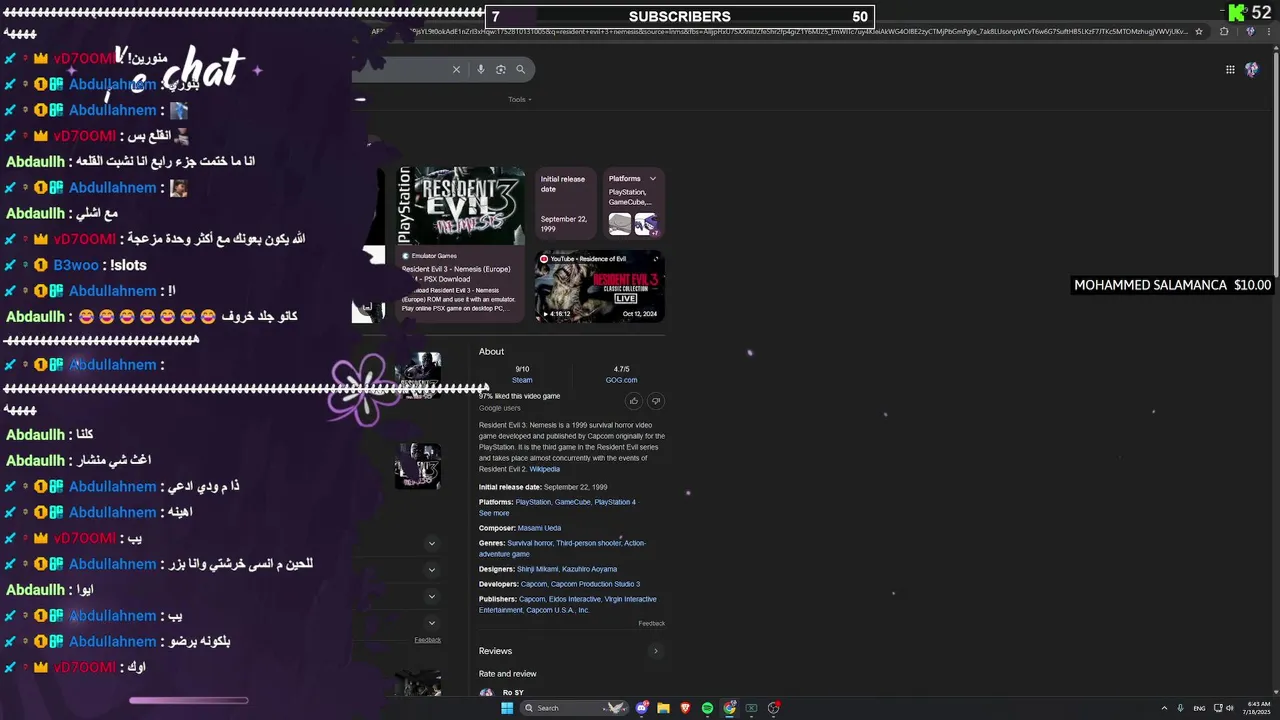Open Discord from the taskbar

pyautogui.click(x=642, y=708)
